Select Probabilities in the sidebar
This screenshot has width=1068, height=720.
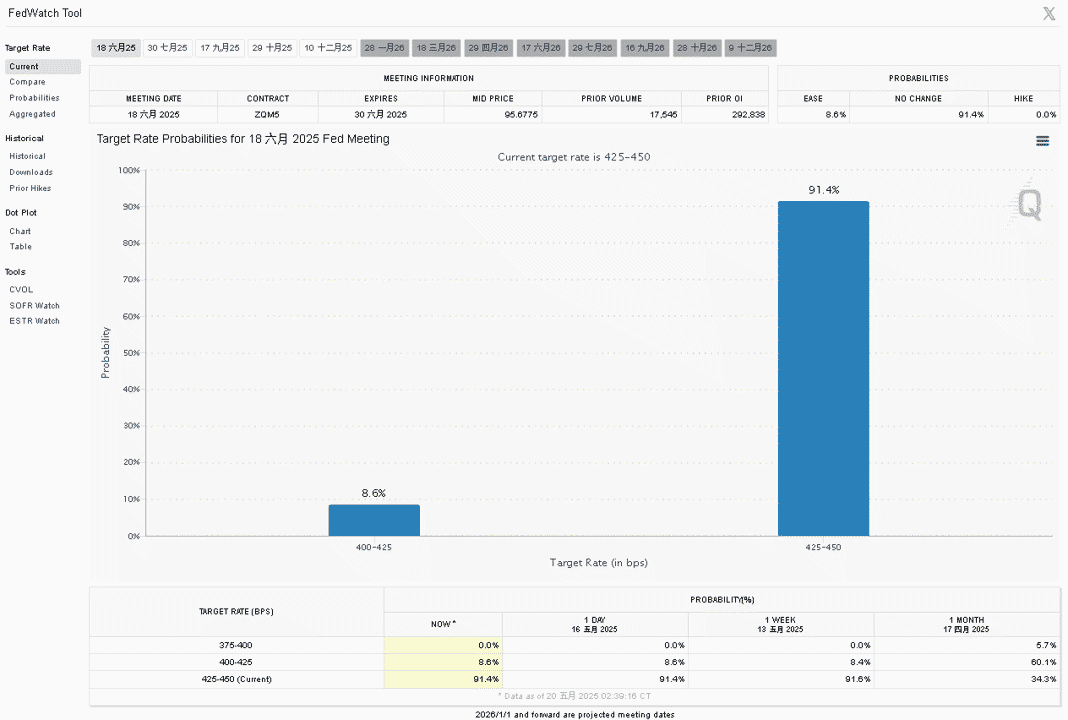tap(34, 98)
